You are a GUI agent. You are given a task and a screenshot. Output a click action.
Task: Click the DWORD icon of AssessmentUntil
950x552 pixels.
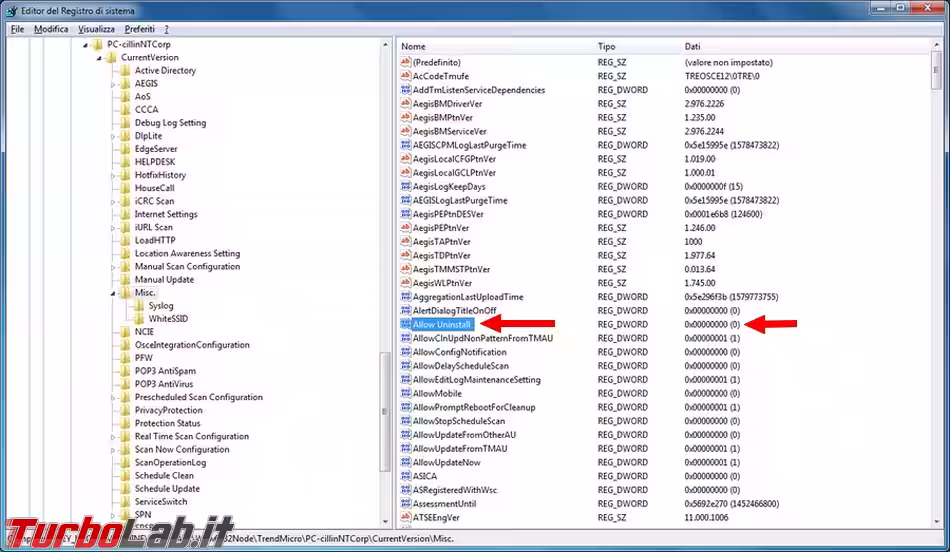406,504
